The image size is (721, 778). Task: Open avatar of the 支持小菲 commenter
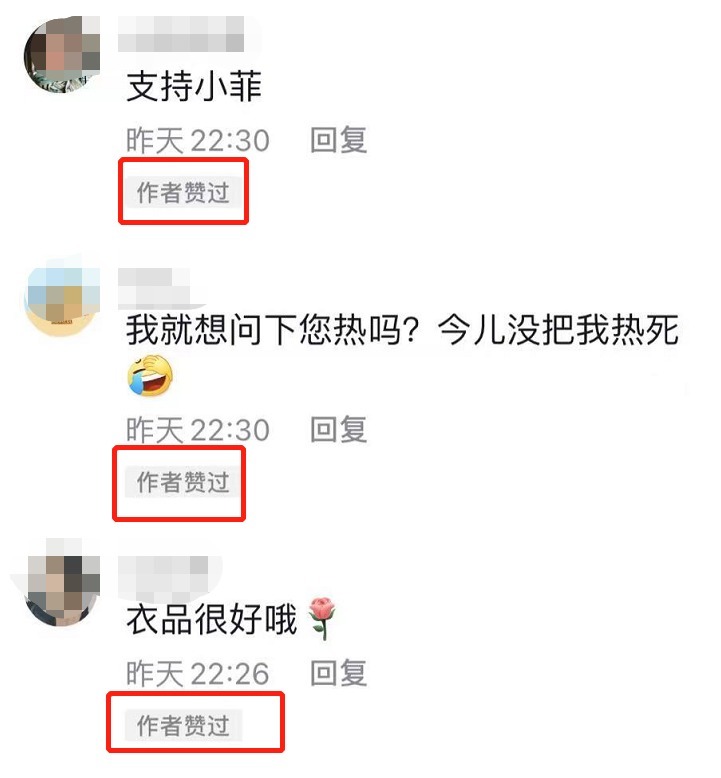tap(62, 55)
